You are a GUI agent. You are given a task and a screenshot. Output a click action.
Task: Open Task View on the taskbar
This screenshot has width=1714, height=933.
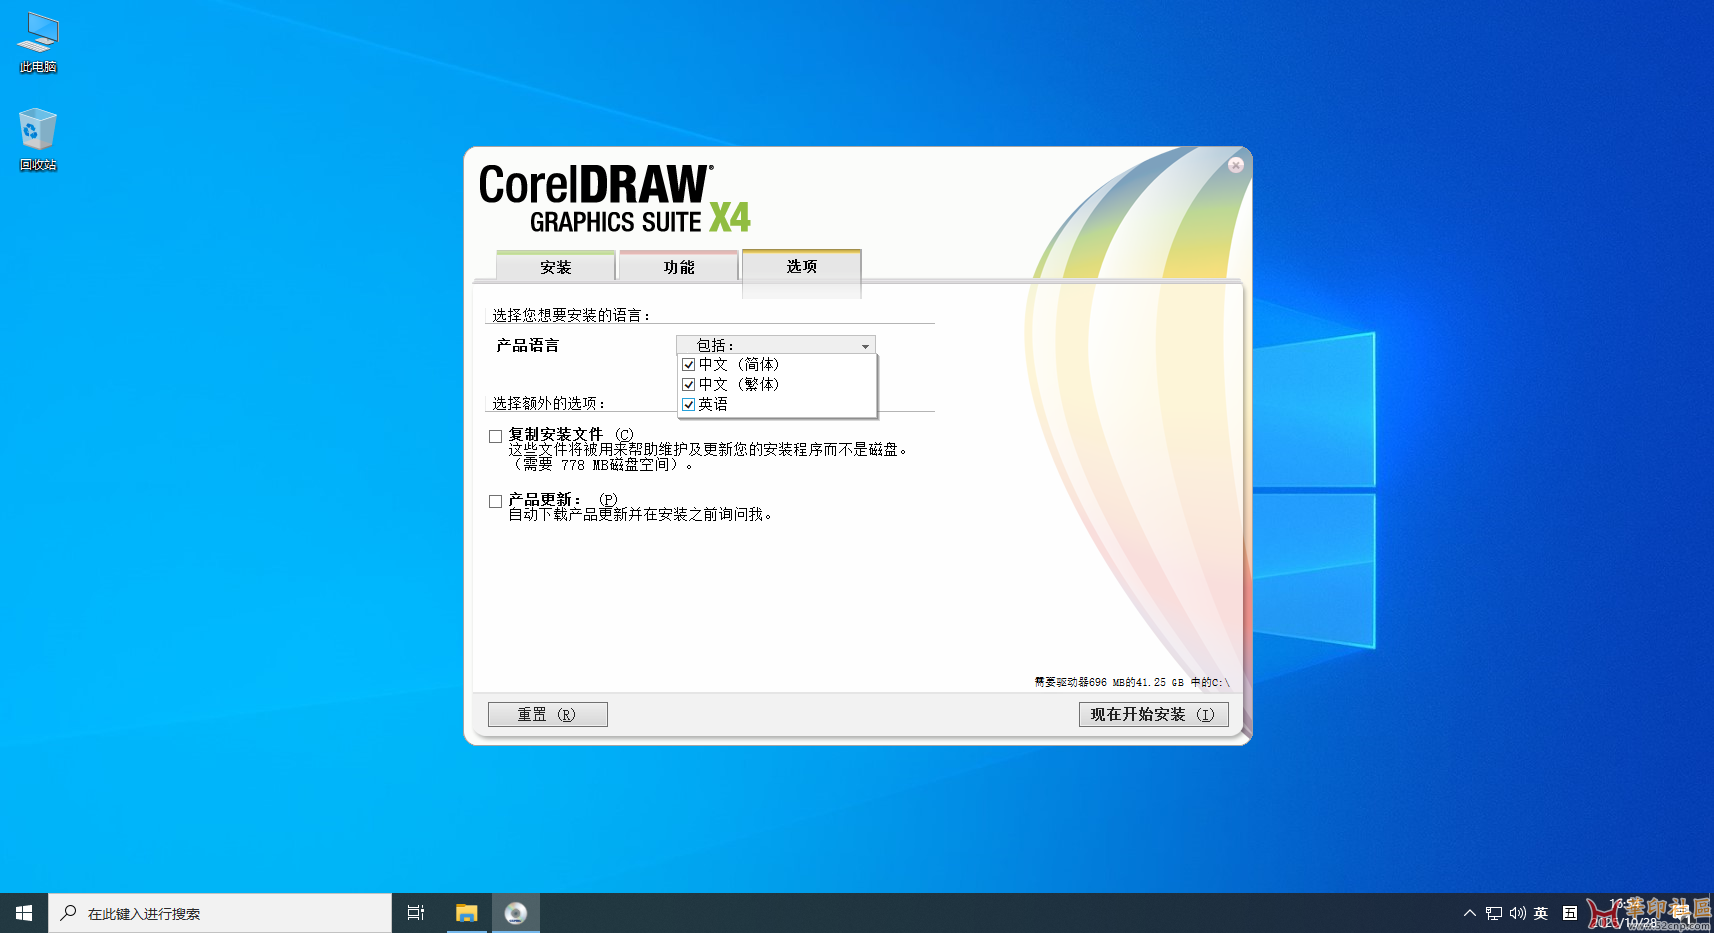[x=415, y=912]
